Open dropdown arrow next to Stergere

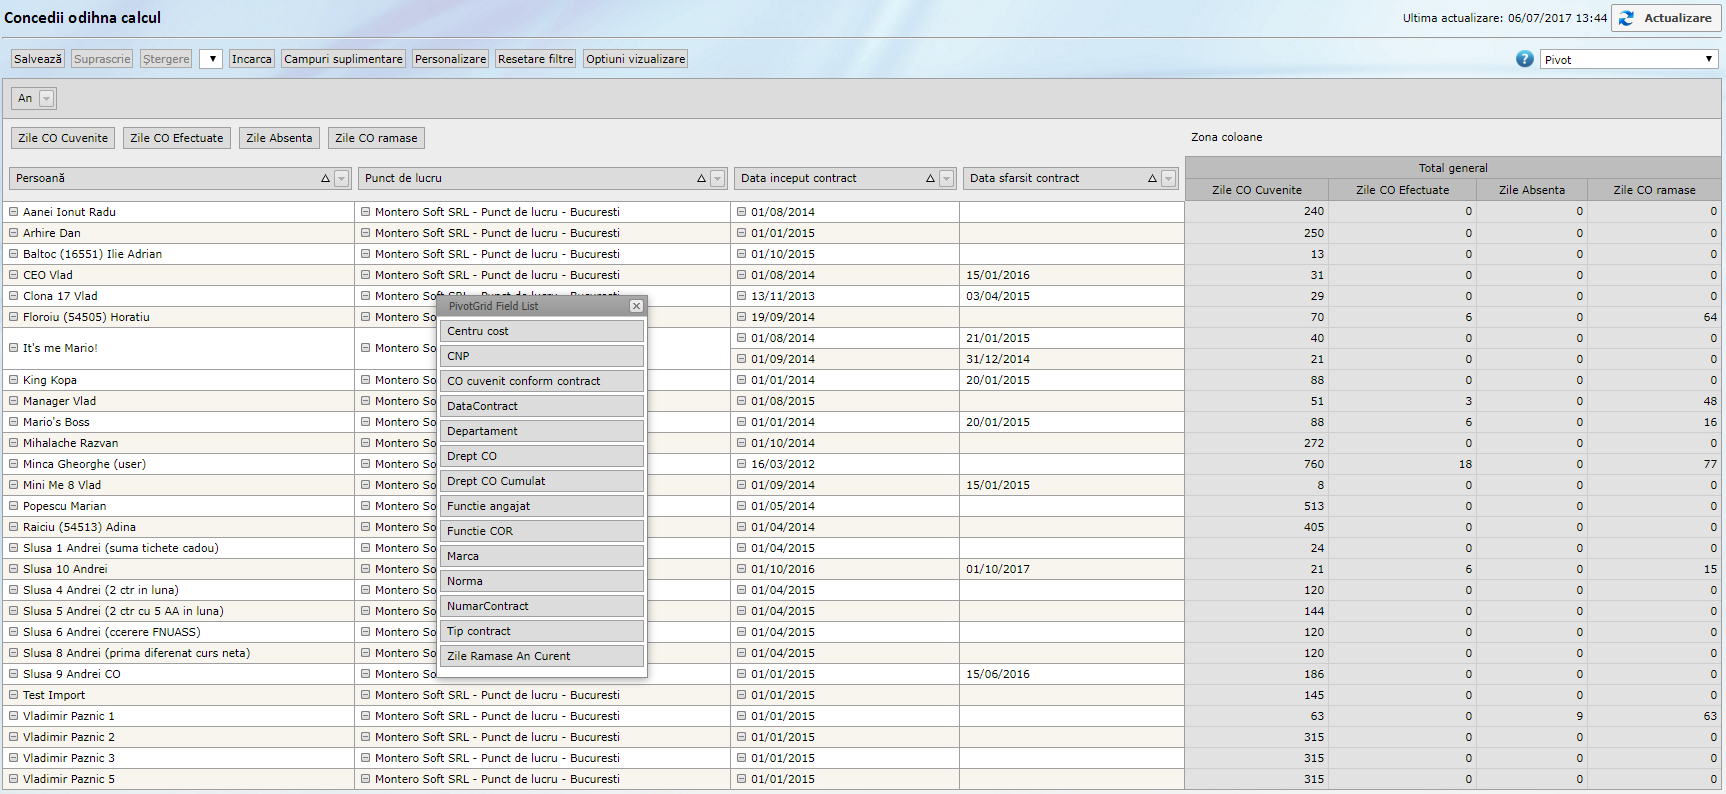click(x=211, y=59)
